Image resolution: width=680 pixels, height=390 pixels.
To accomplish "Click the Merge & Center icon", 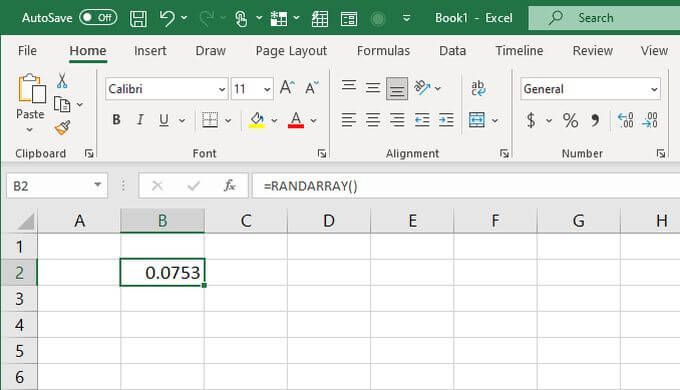I will point(477,120).
